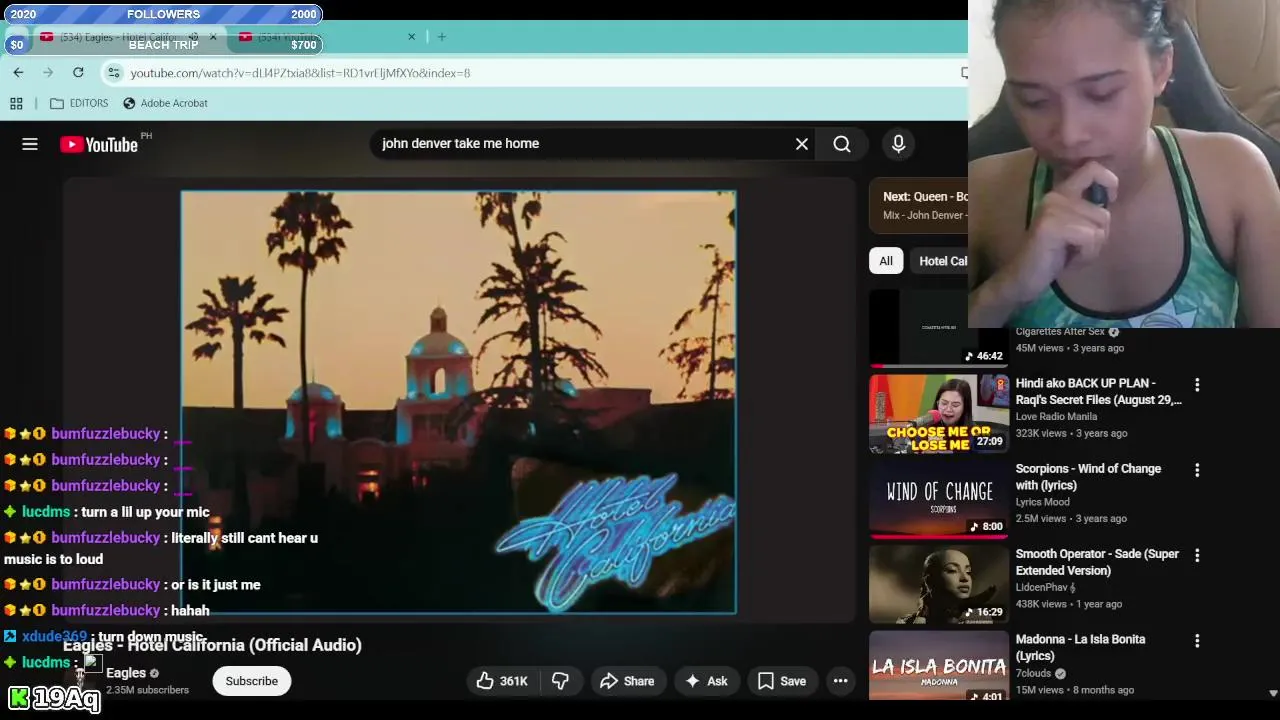Open the YouTube hamburger guide menu
1280x720 pixels.
click(30, 144)
